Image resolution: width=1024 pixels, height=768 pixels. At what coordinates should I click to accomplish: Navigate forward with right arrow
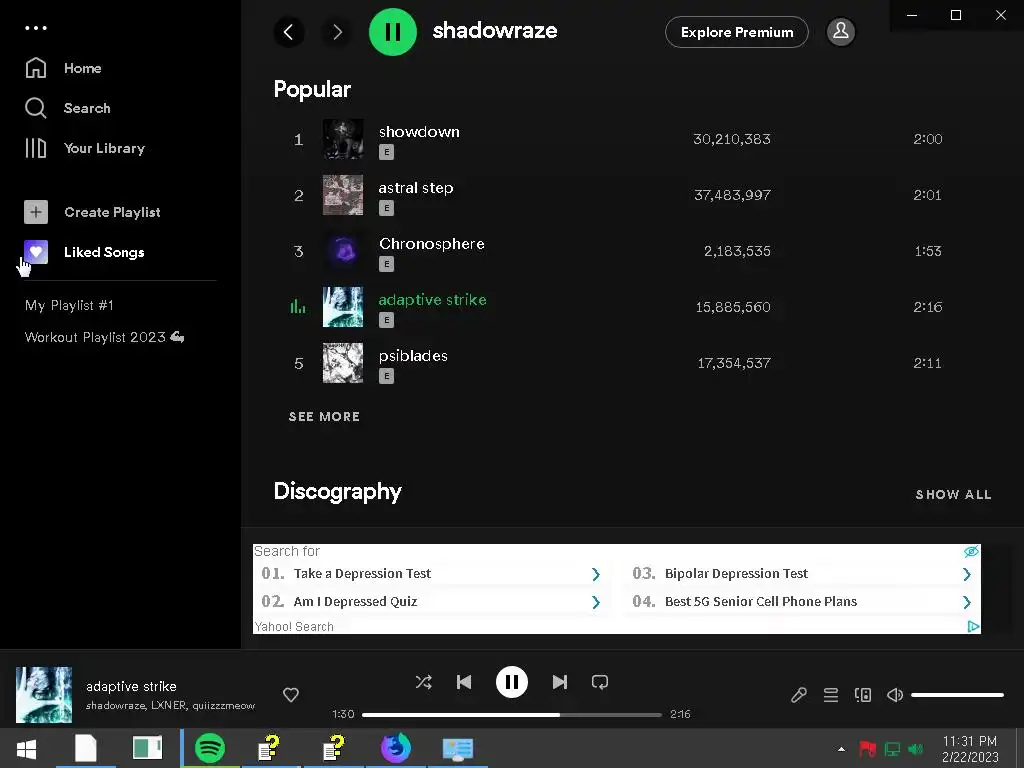(x=337, y=31)
